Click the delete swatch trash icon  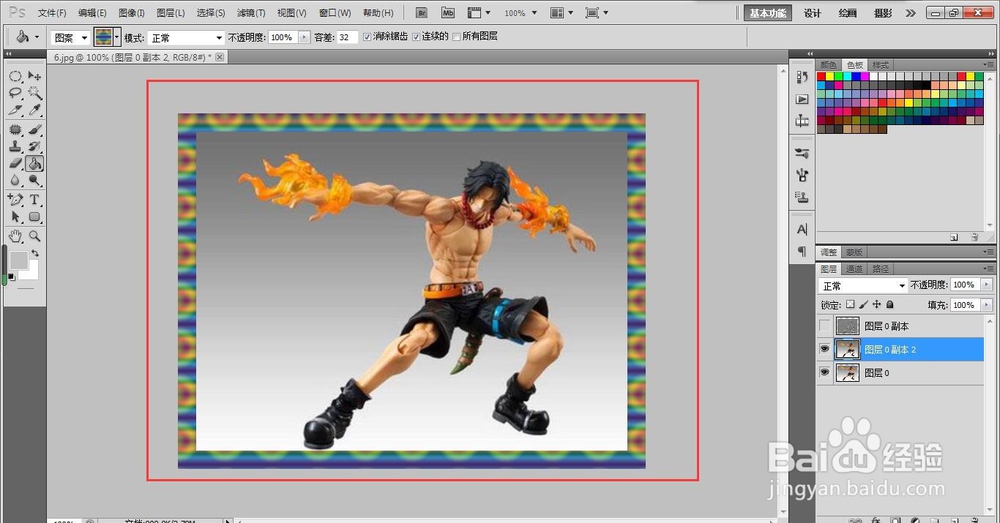tap(974, 237)
